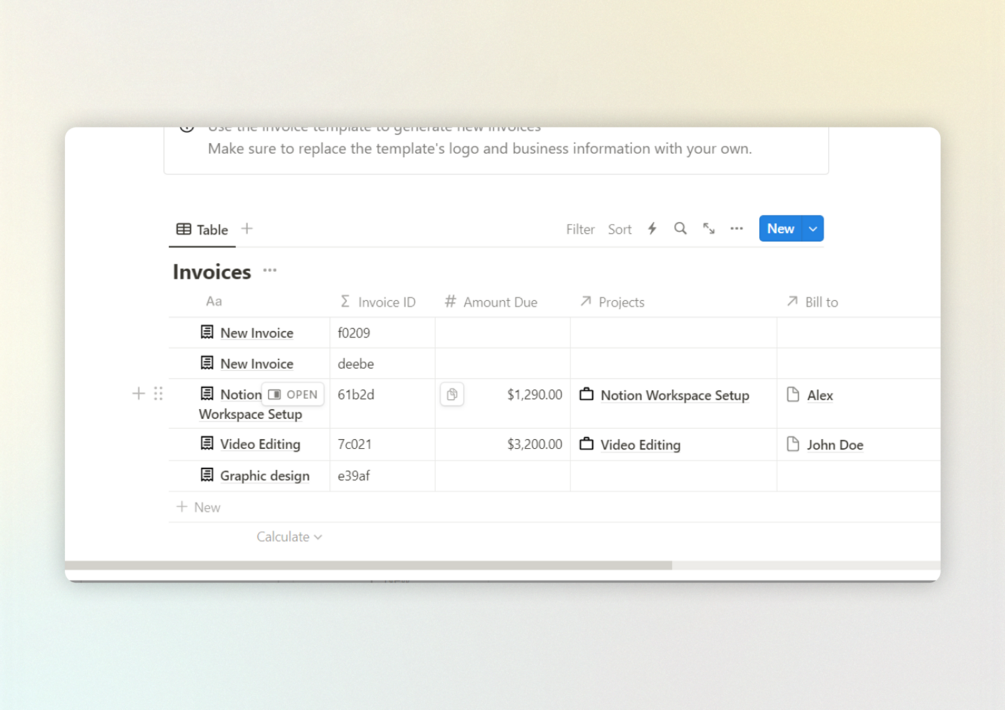Viewport: 1005px width, 710px height.
Task: Click the Invoices database title
Action: (x=212, y=272)
